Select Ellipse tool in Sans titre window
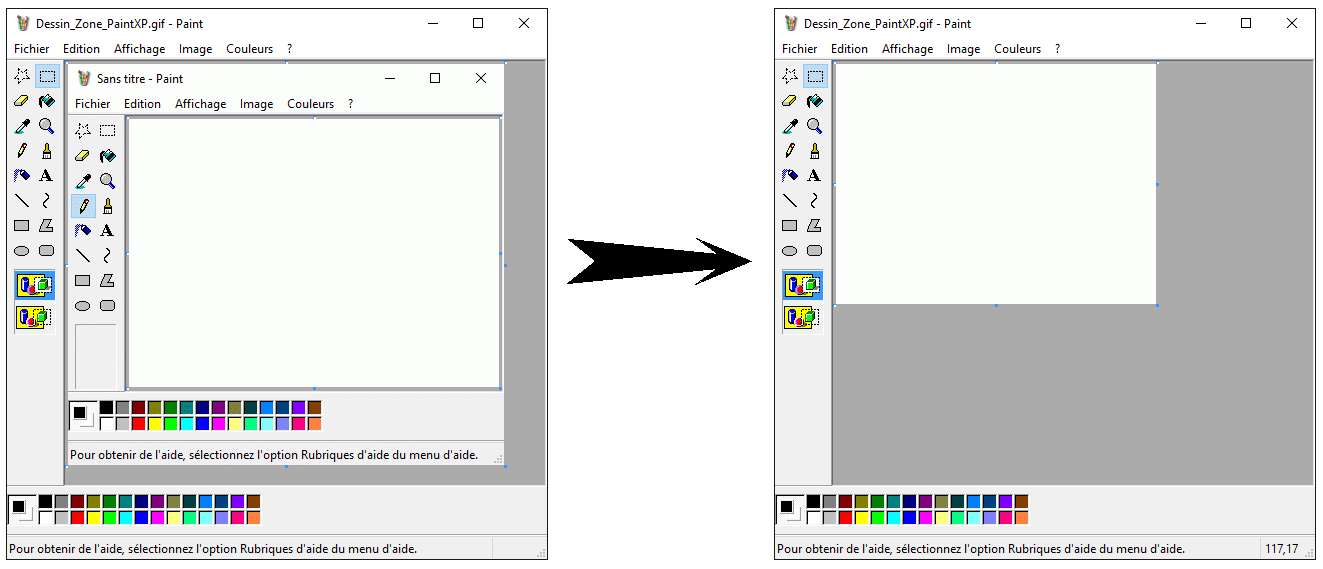This screenshot has width=1323, height=569. tap(83, 306)
